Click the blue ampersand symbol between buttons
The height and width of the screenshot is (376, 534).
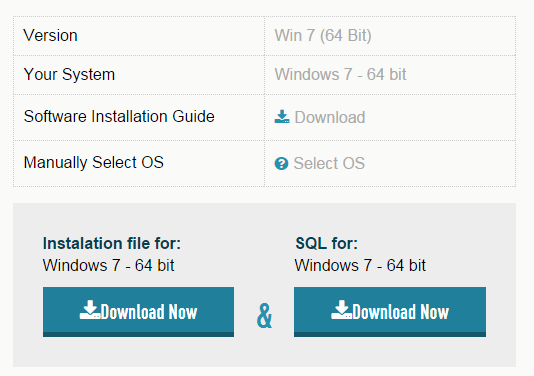[x=264, y=316]
